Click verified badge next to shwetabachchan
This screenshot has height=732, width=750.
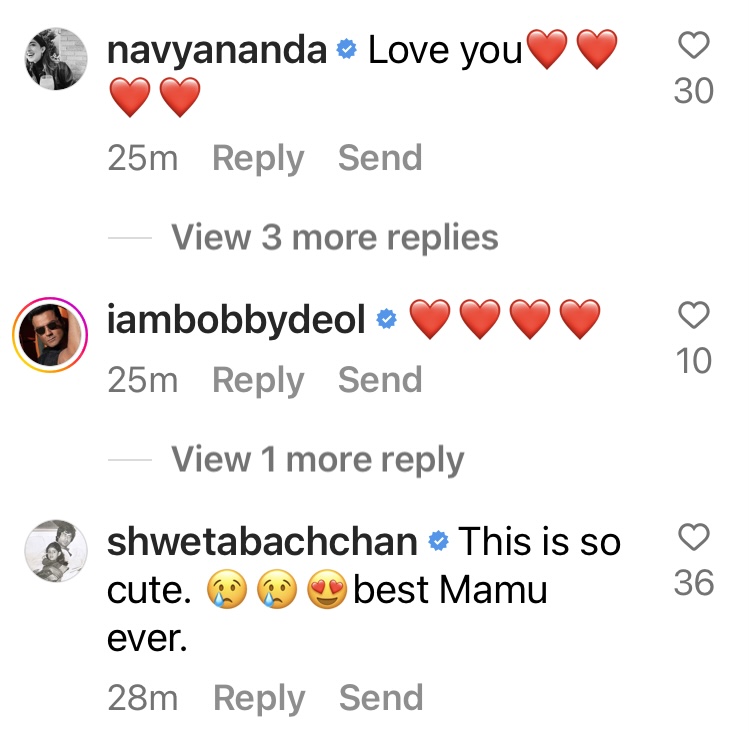coord(438,542)
